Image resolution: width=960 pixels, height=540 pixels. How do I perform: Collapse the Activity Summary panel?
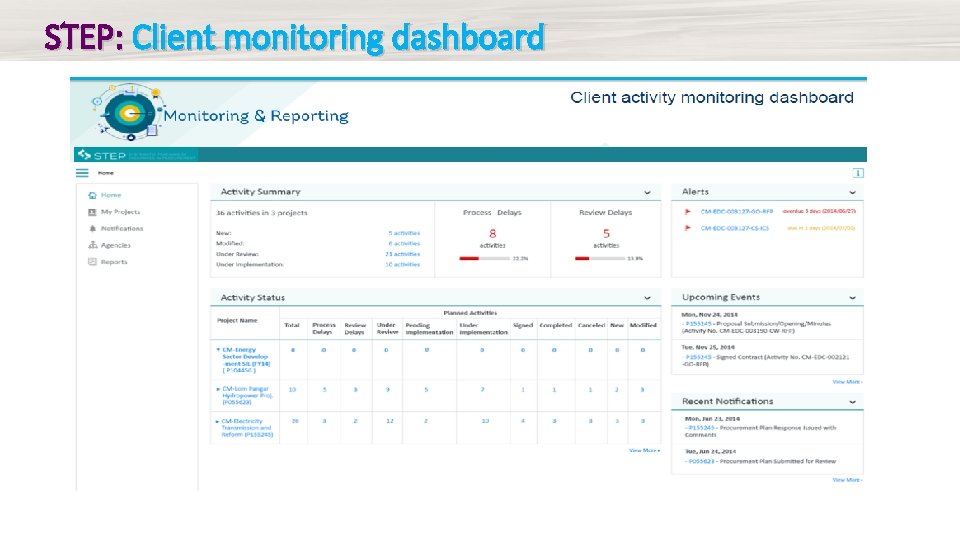click(647, 193)
